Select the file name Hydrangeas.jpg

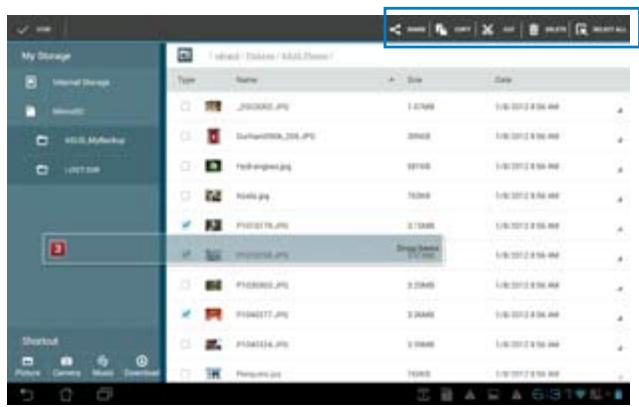coord(263,166)
